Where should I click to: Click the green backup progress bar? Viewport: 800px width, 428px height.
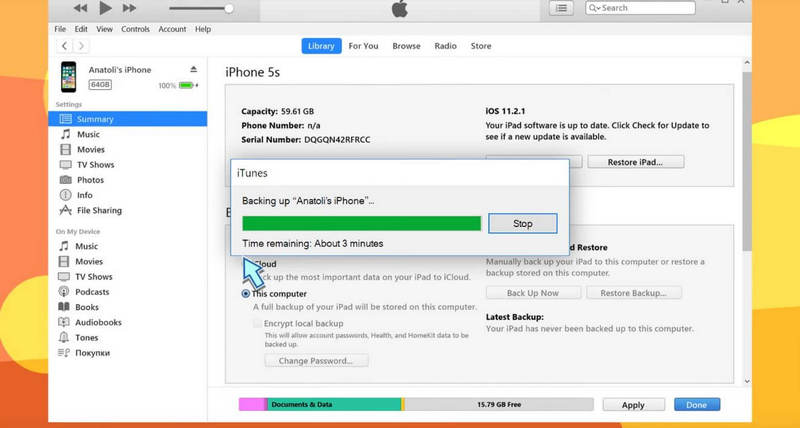(x=362, y=223)
